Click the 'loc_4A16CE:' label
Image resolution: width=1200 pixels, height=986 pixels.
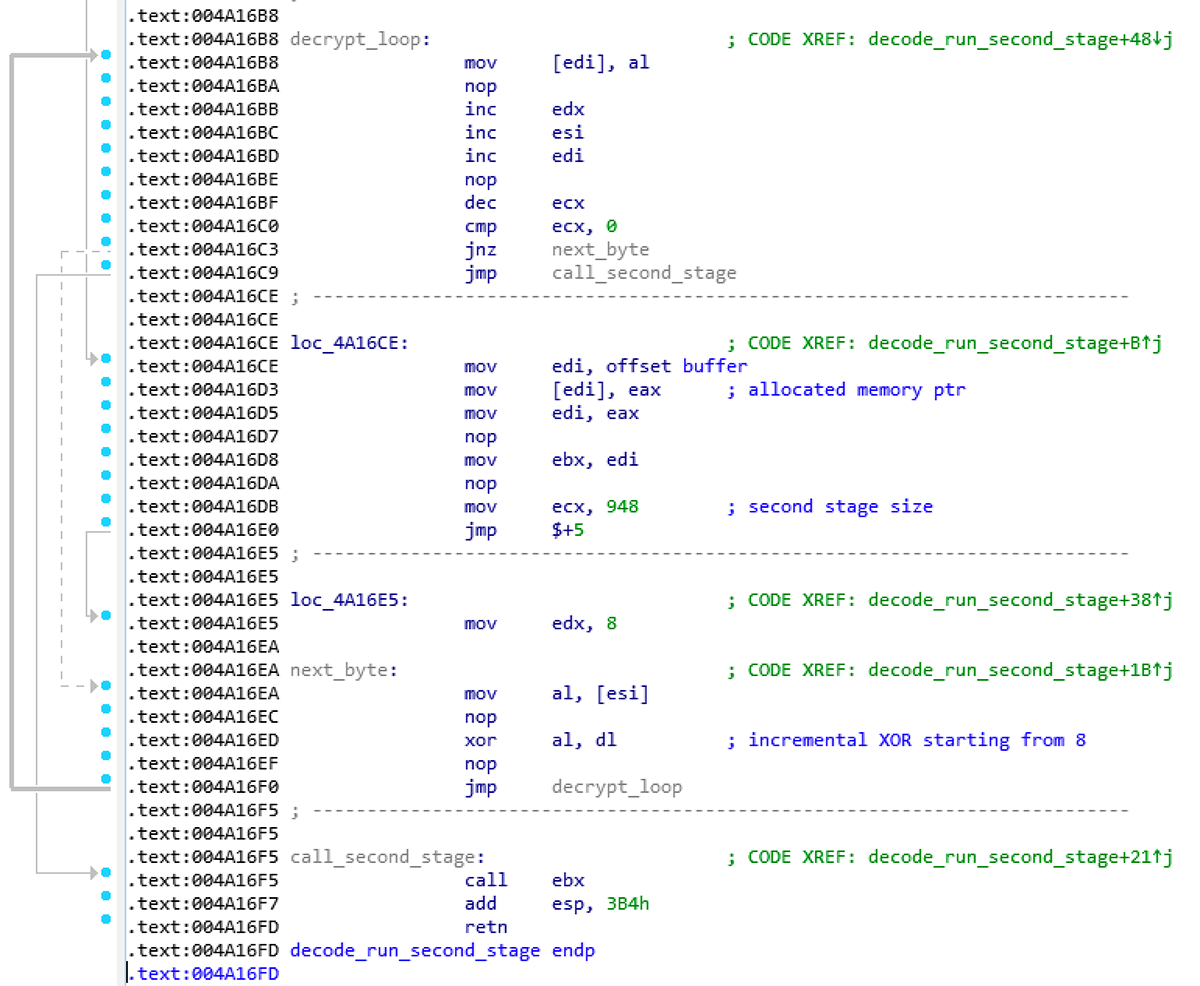(349, 343)
